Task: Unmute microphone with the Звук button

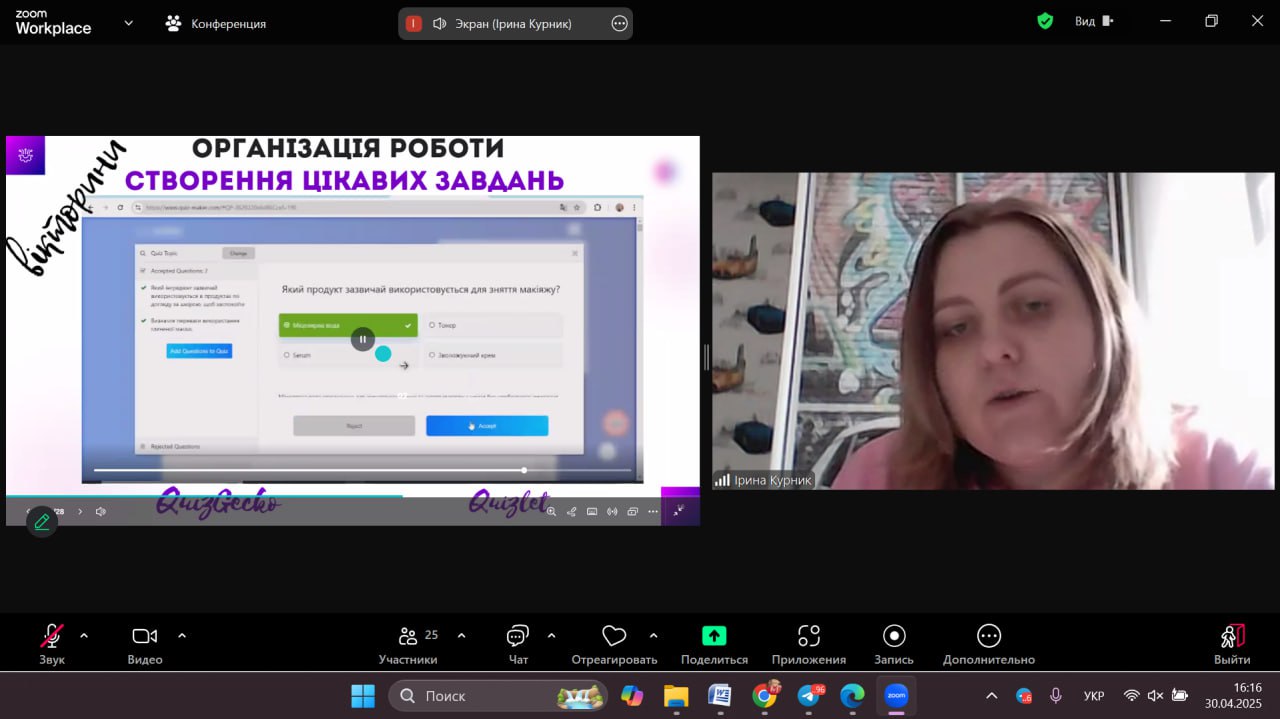Action: point(51,637)
